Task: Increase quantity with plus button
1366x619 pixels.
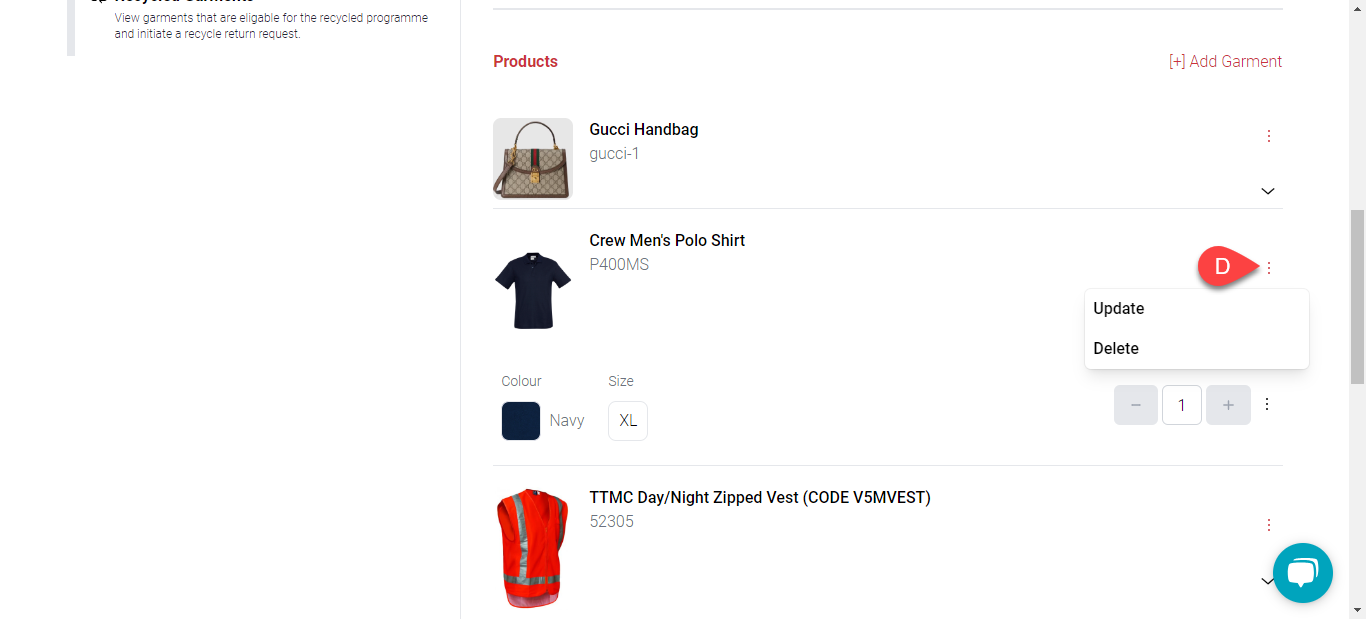Action: pos(1228,405)
